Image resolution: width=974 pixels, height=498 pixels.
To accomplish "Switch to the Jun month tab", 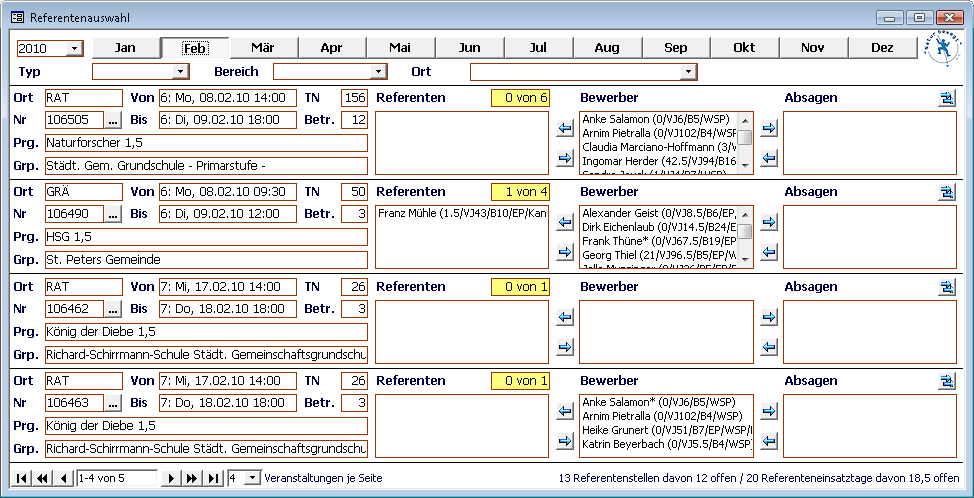I will coord(470,48).
